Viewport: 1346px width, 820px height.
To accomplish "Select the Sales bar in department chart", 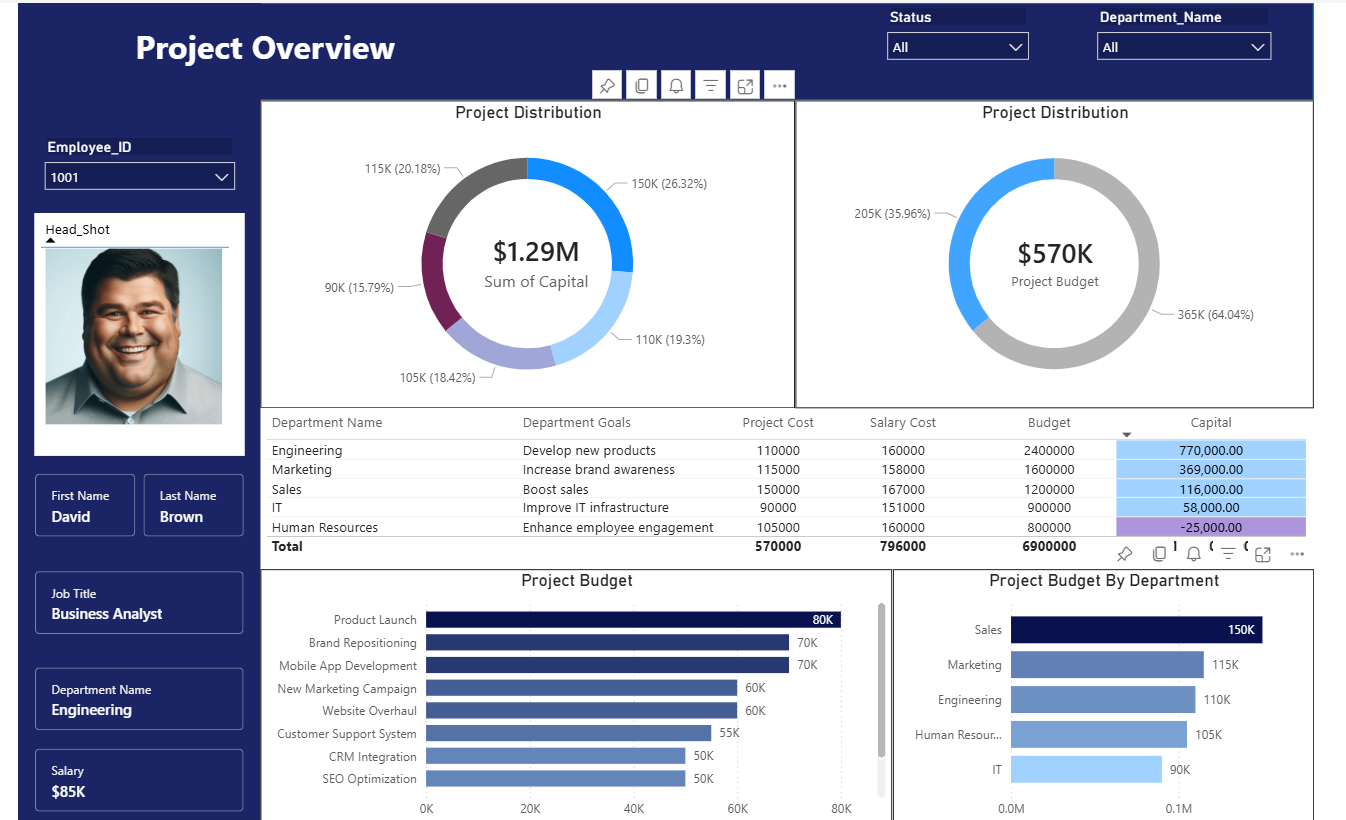I will [1135, 630].
